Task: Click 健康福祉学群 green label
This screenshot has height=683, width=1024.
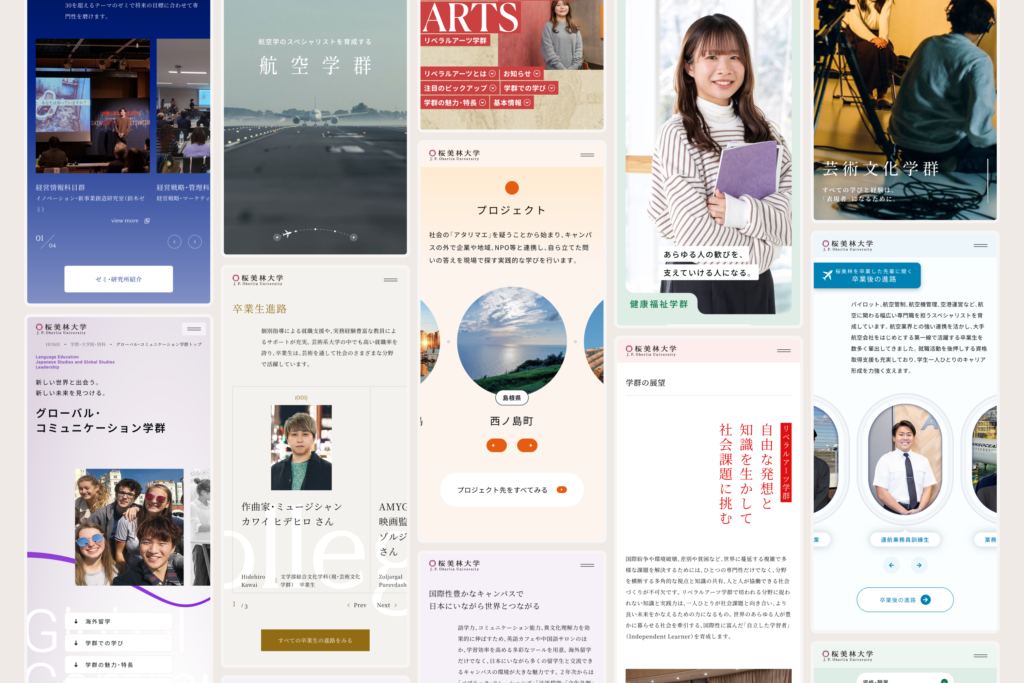Action: tap(658, 304)
